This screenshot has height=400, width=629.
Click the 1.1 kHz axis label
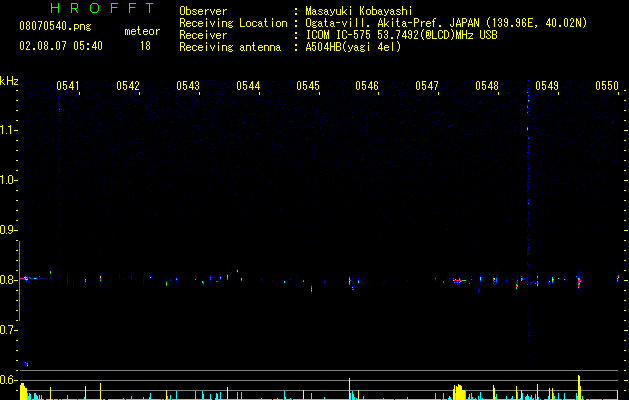8,130
